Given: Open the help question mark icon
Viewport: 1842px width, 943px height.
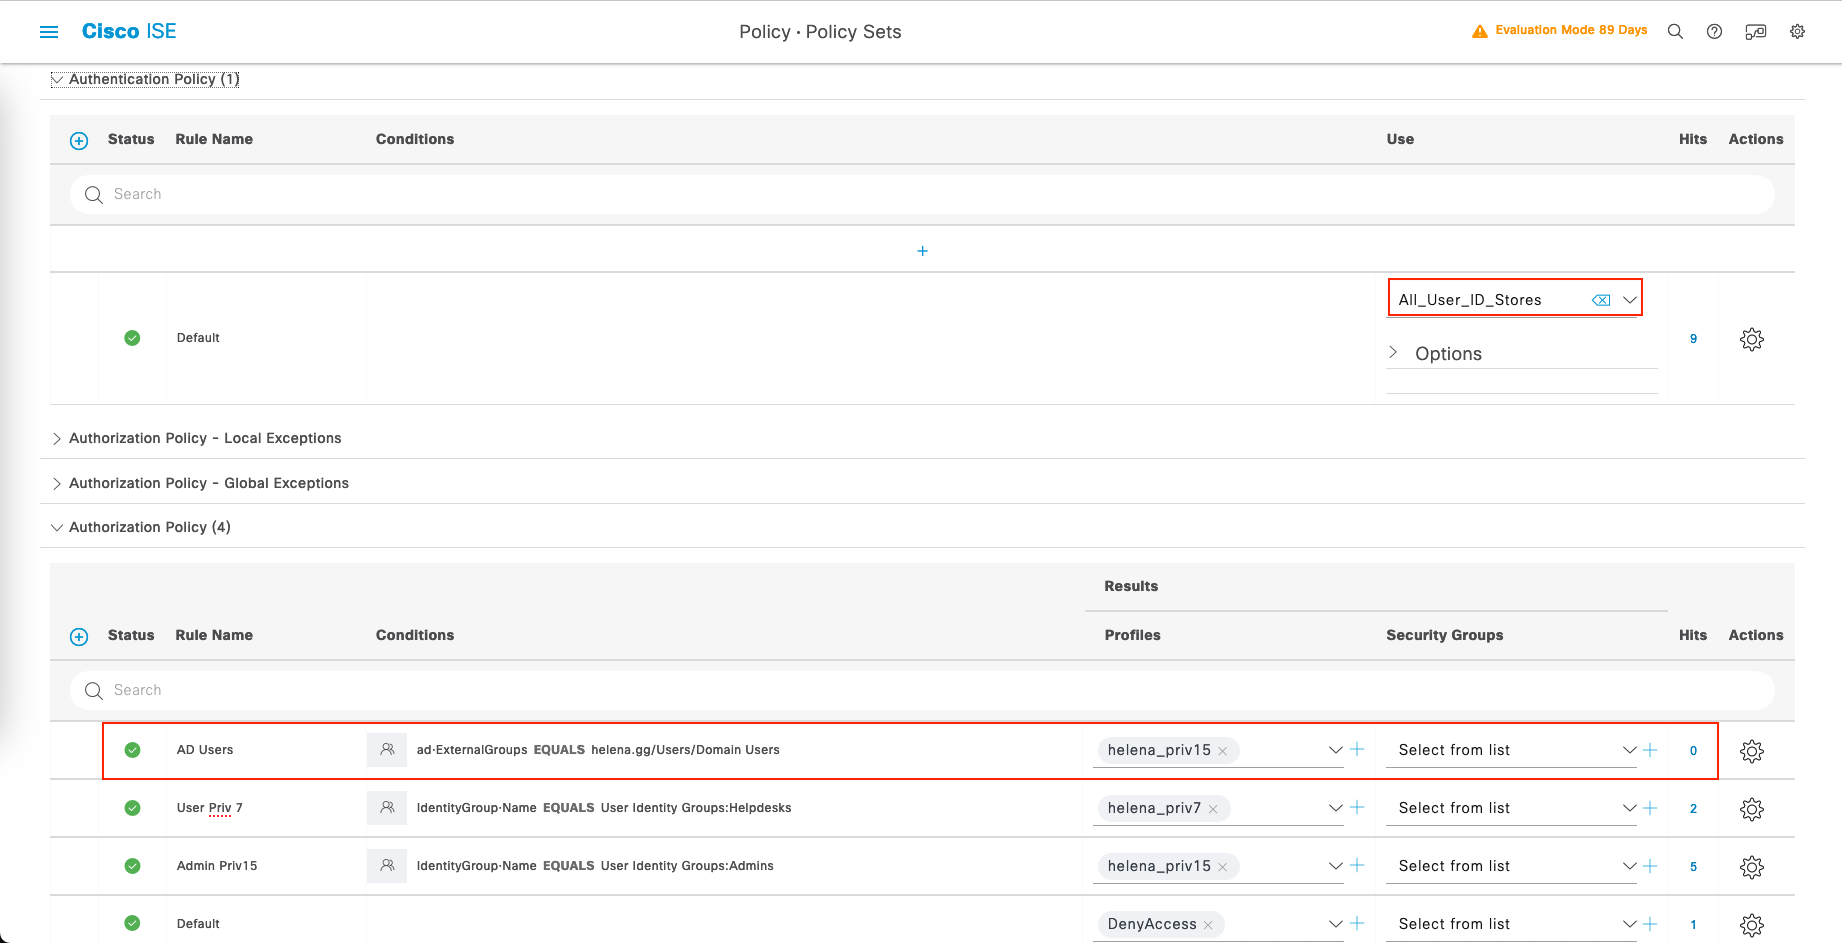Looking at the screenshot, I should point(1714,32).
